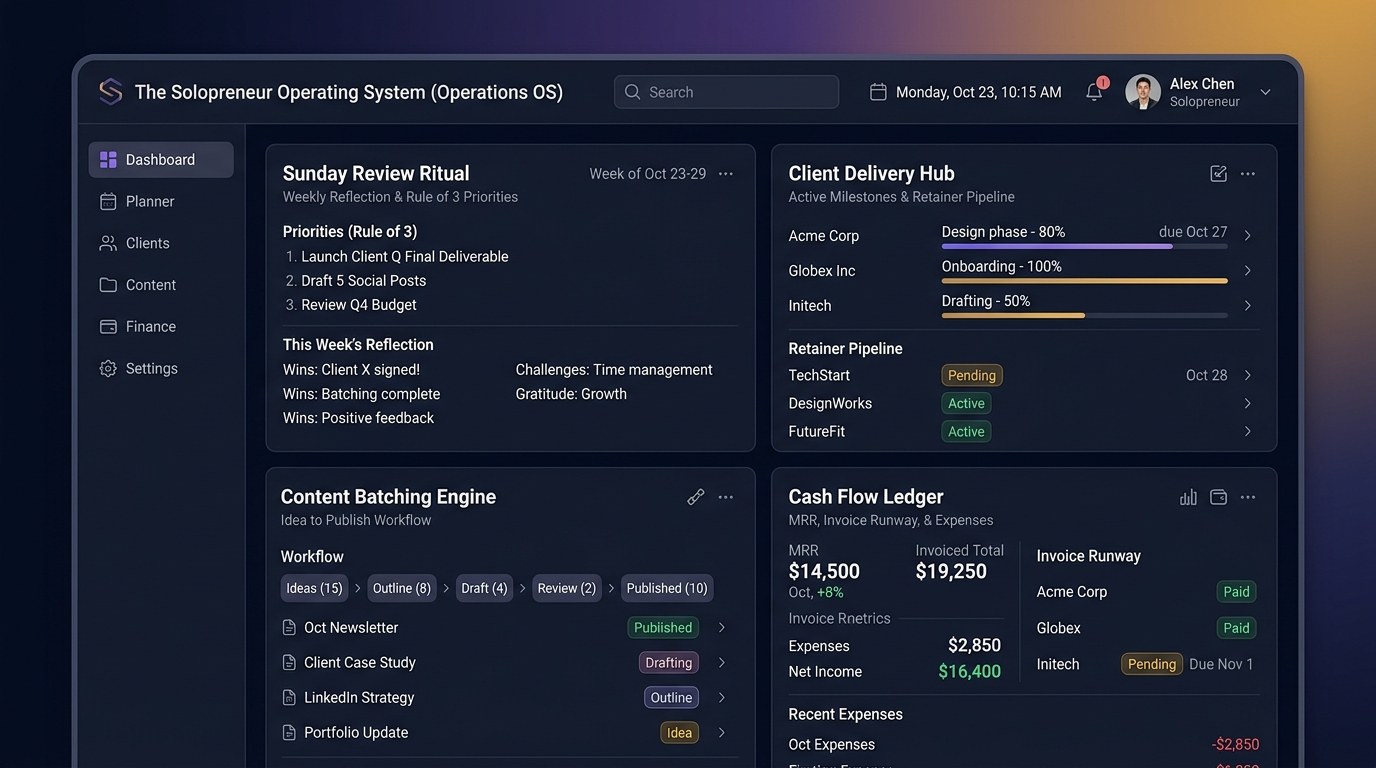The height and width of the screenshot is (768, 1376).
Task: Open the notification bell
Action: click(1095, 92)
